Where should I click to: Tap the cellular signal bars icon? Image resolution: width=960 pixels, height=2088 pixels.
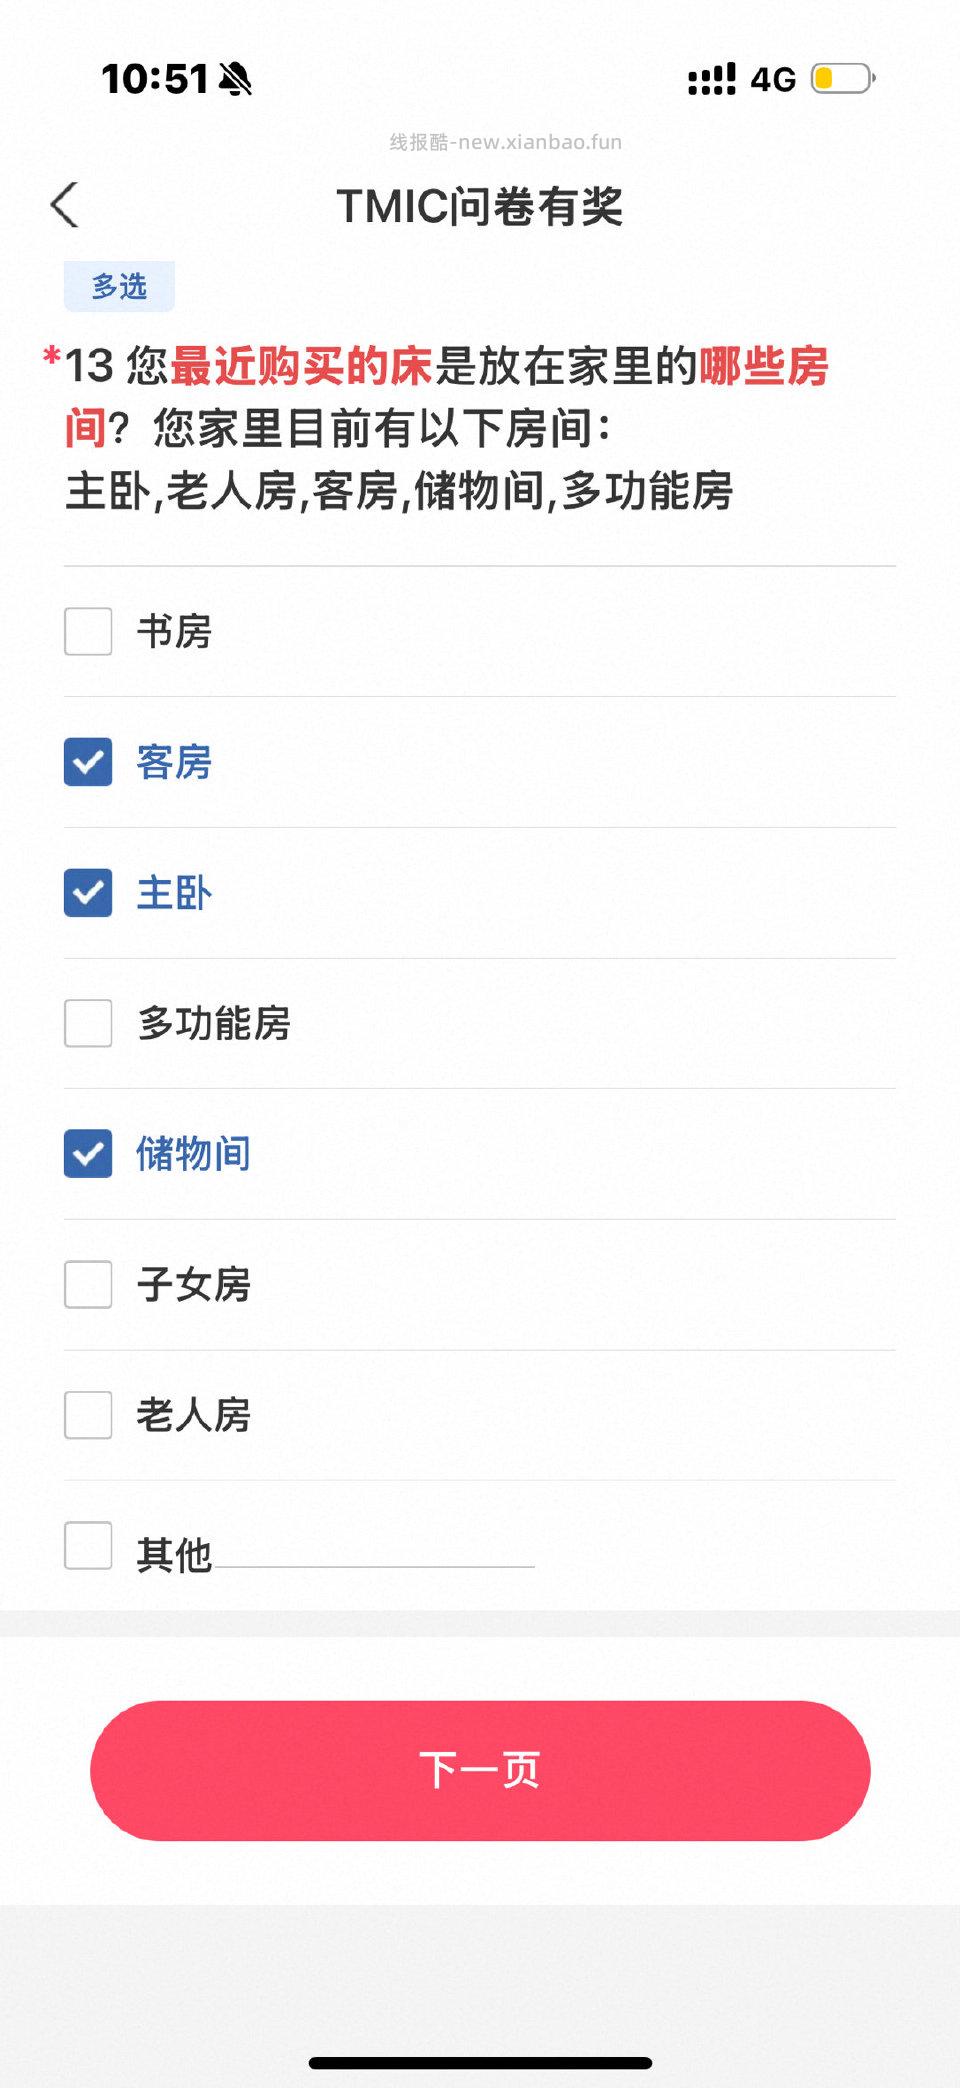(x=711, y=80)
